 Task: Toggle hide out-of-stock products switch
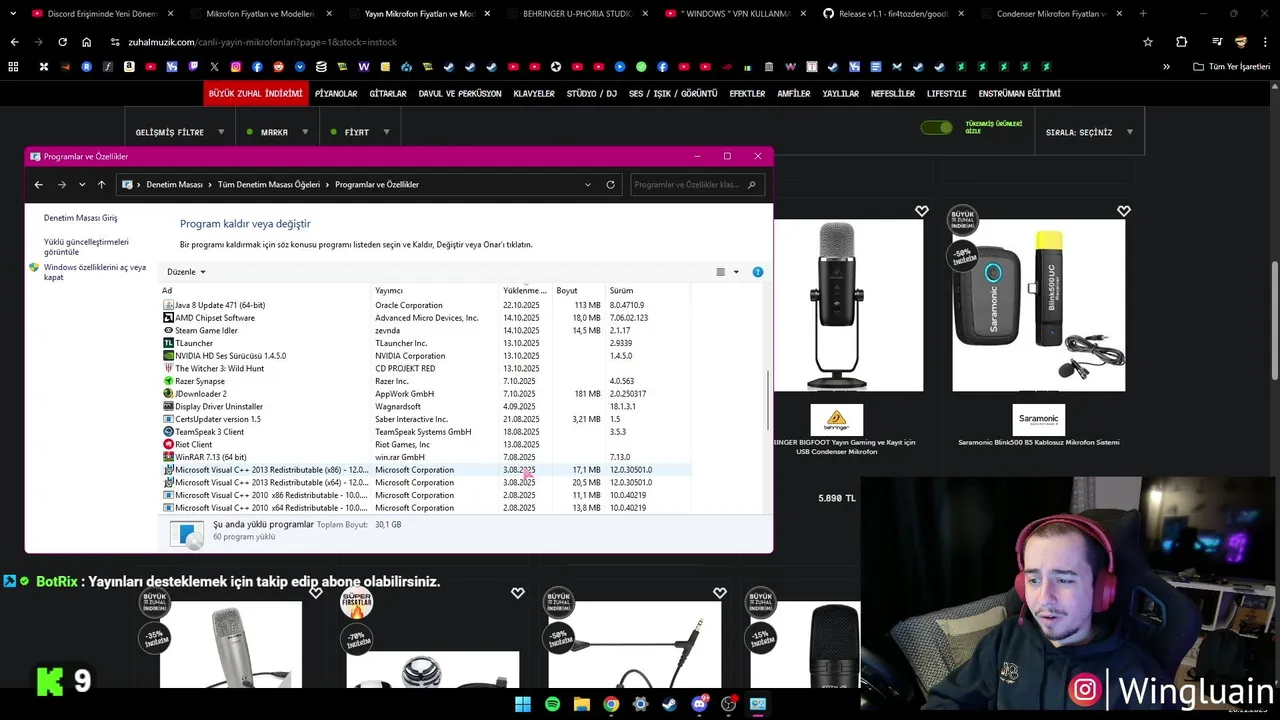point(937,128)
